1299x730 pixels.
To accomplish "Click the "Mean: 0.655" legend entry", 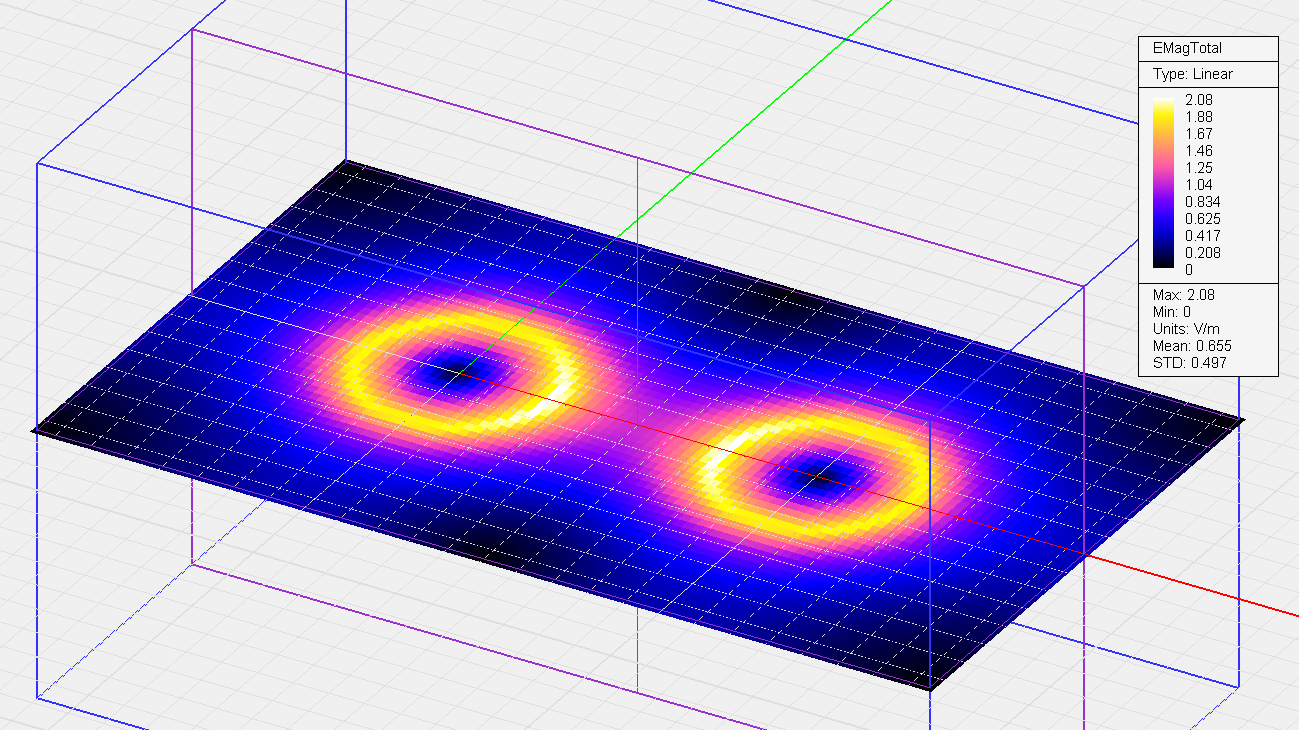I will click(1189, 346).
